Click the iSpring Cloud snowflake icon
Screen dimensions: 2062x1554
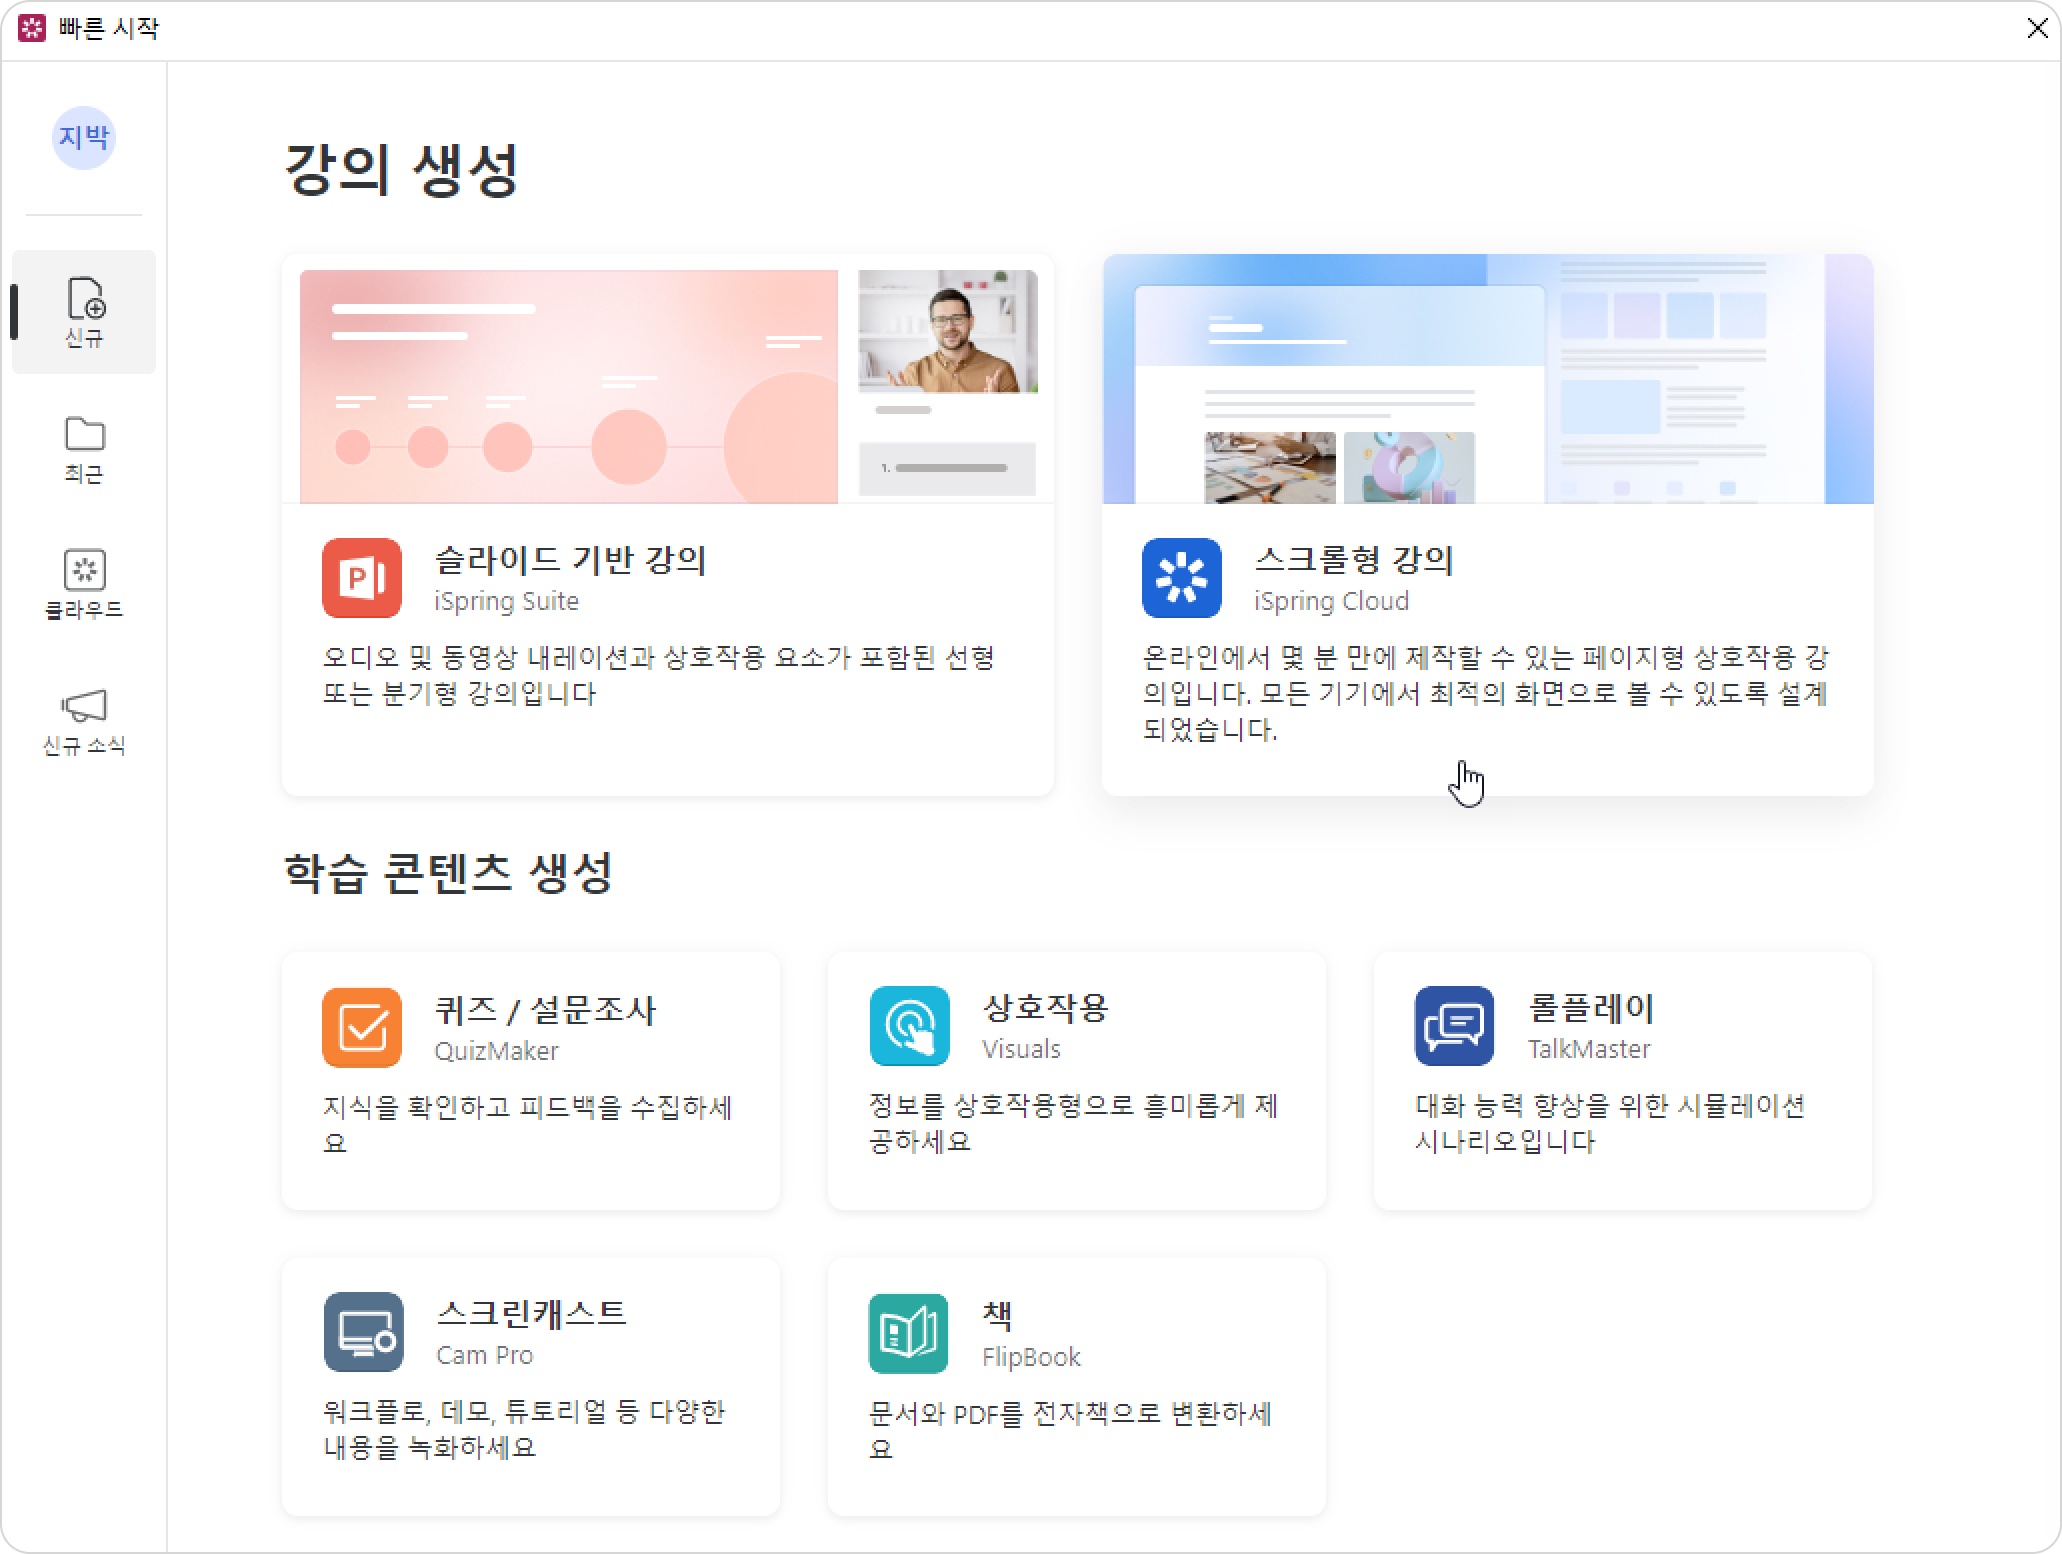pyautogui.click(x=1181, y=578)
